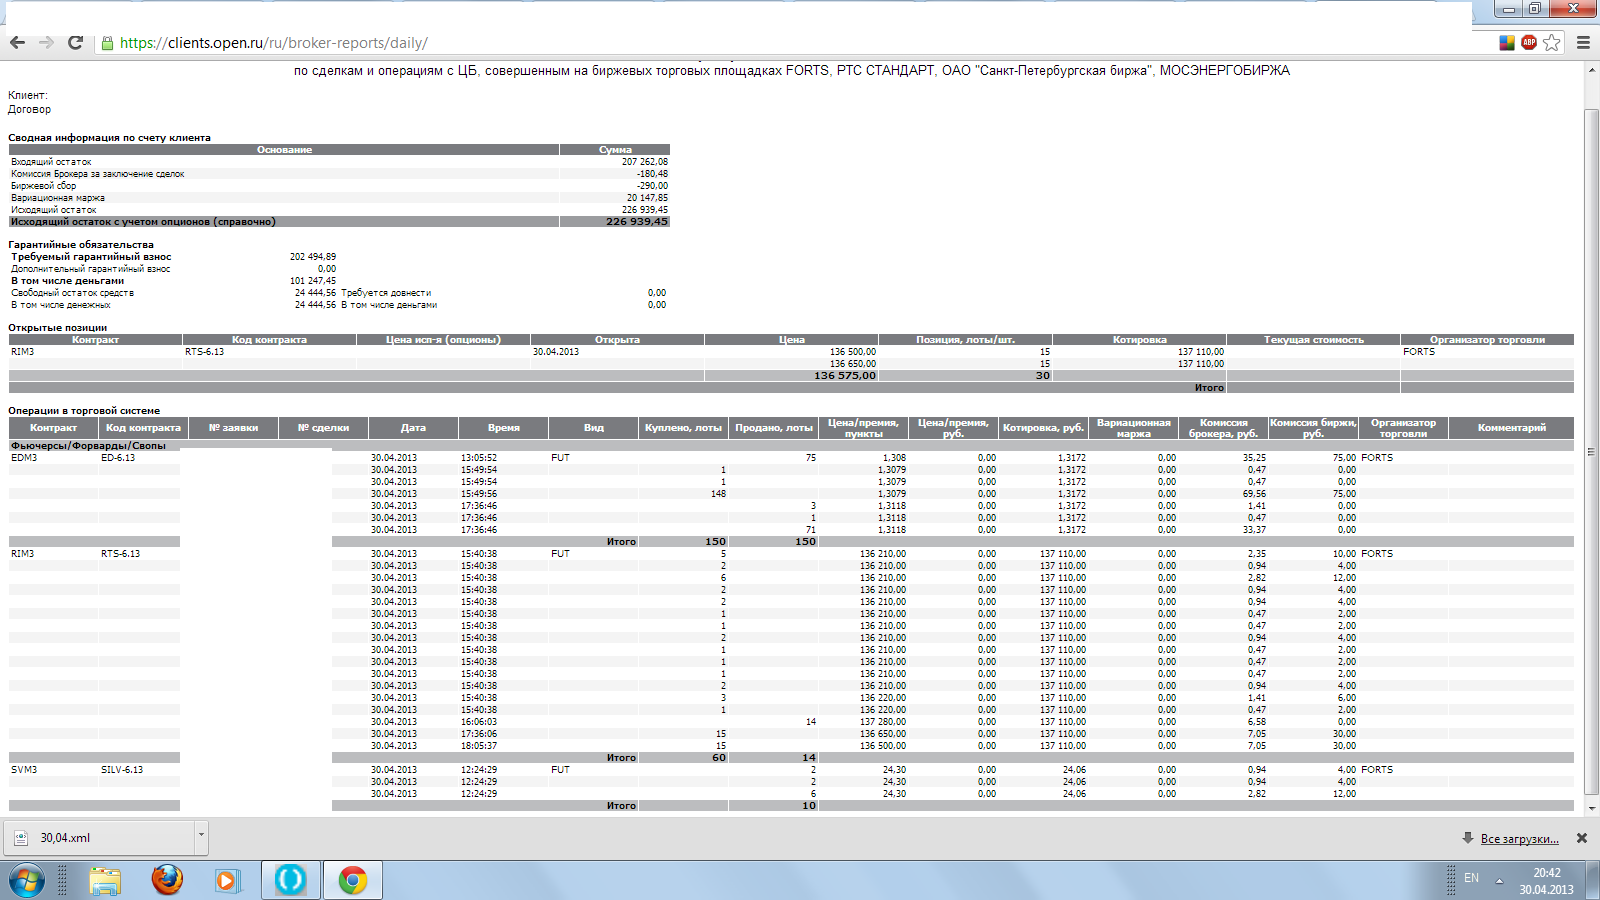
Task: Open the Chrome hamburger menu
Action: tap(1583, 42)
